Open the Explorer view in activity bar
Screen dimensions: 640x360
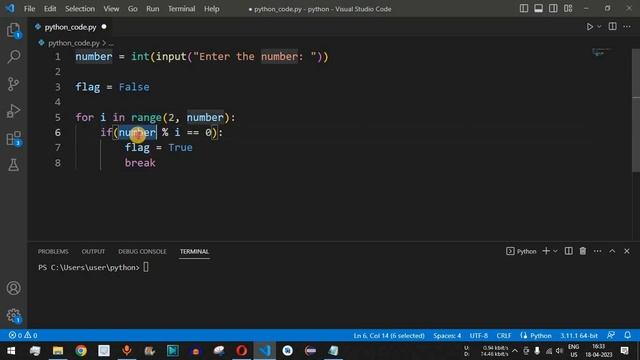coord(13,30)
